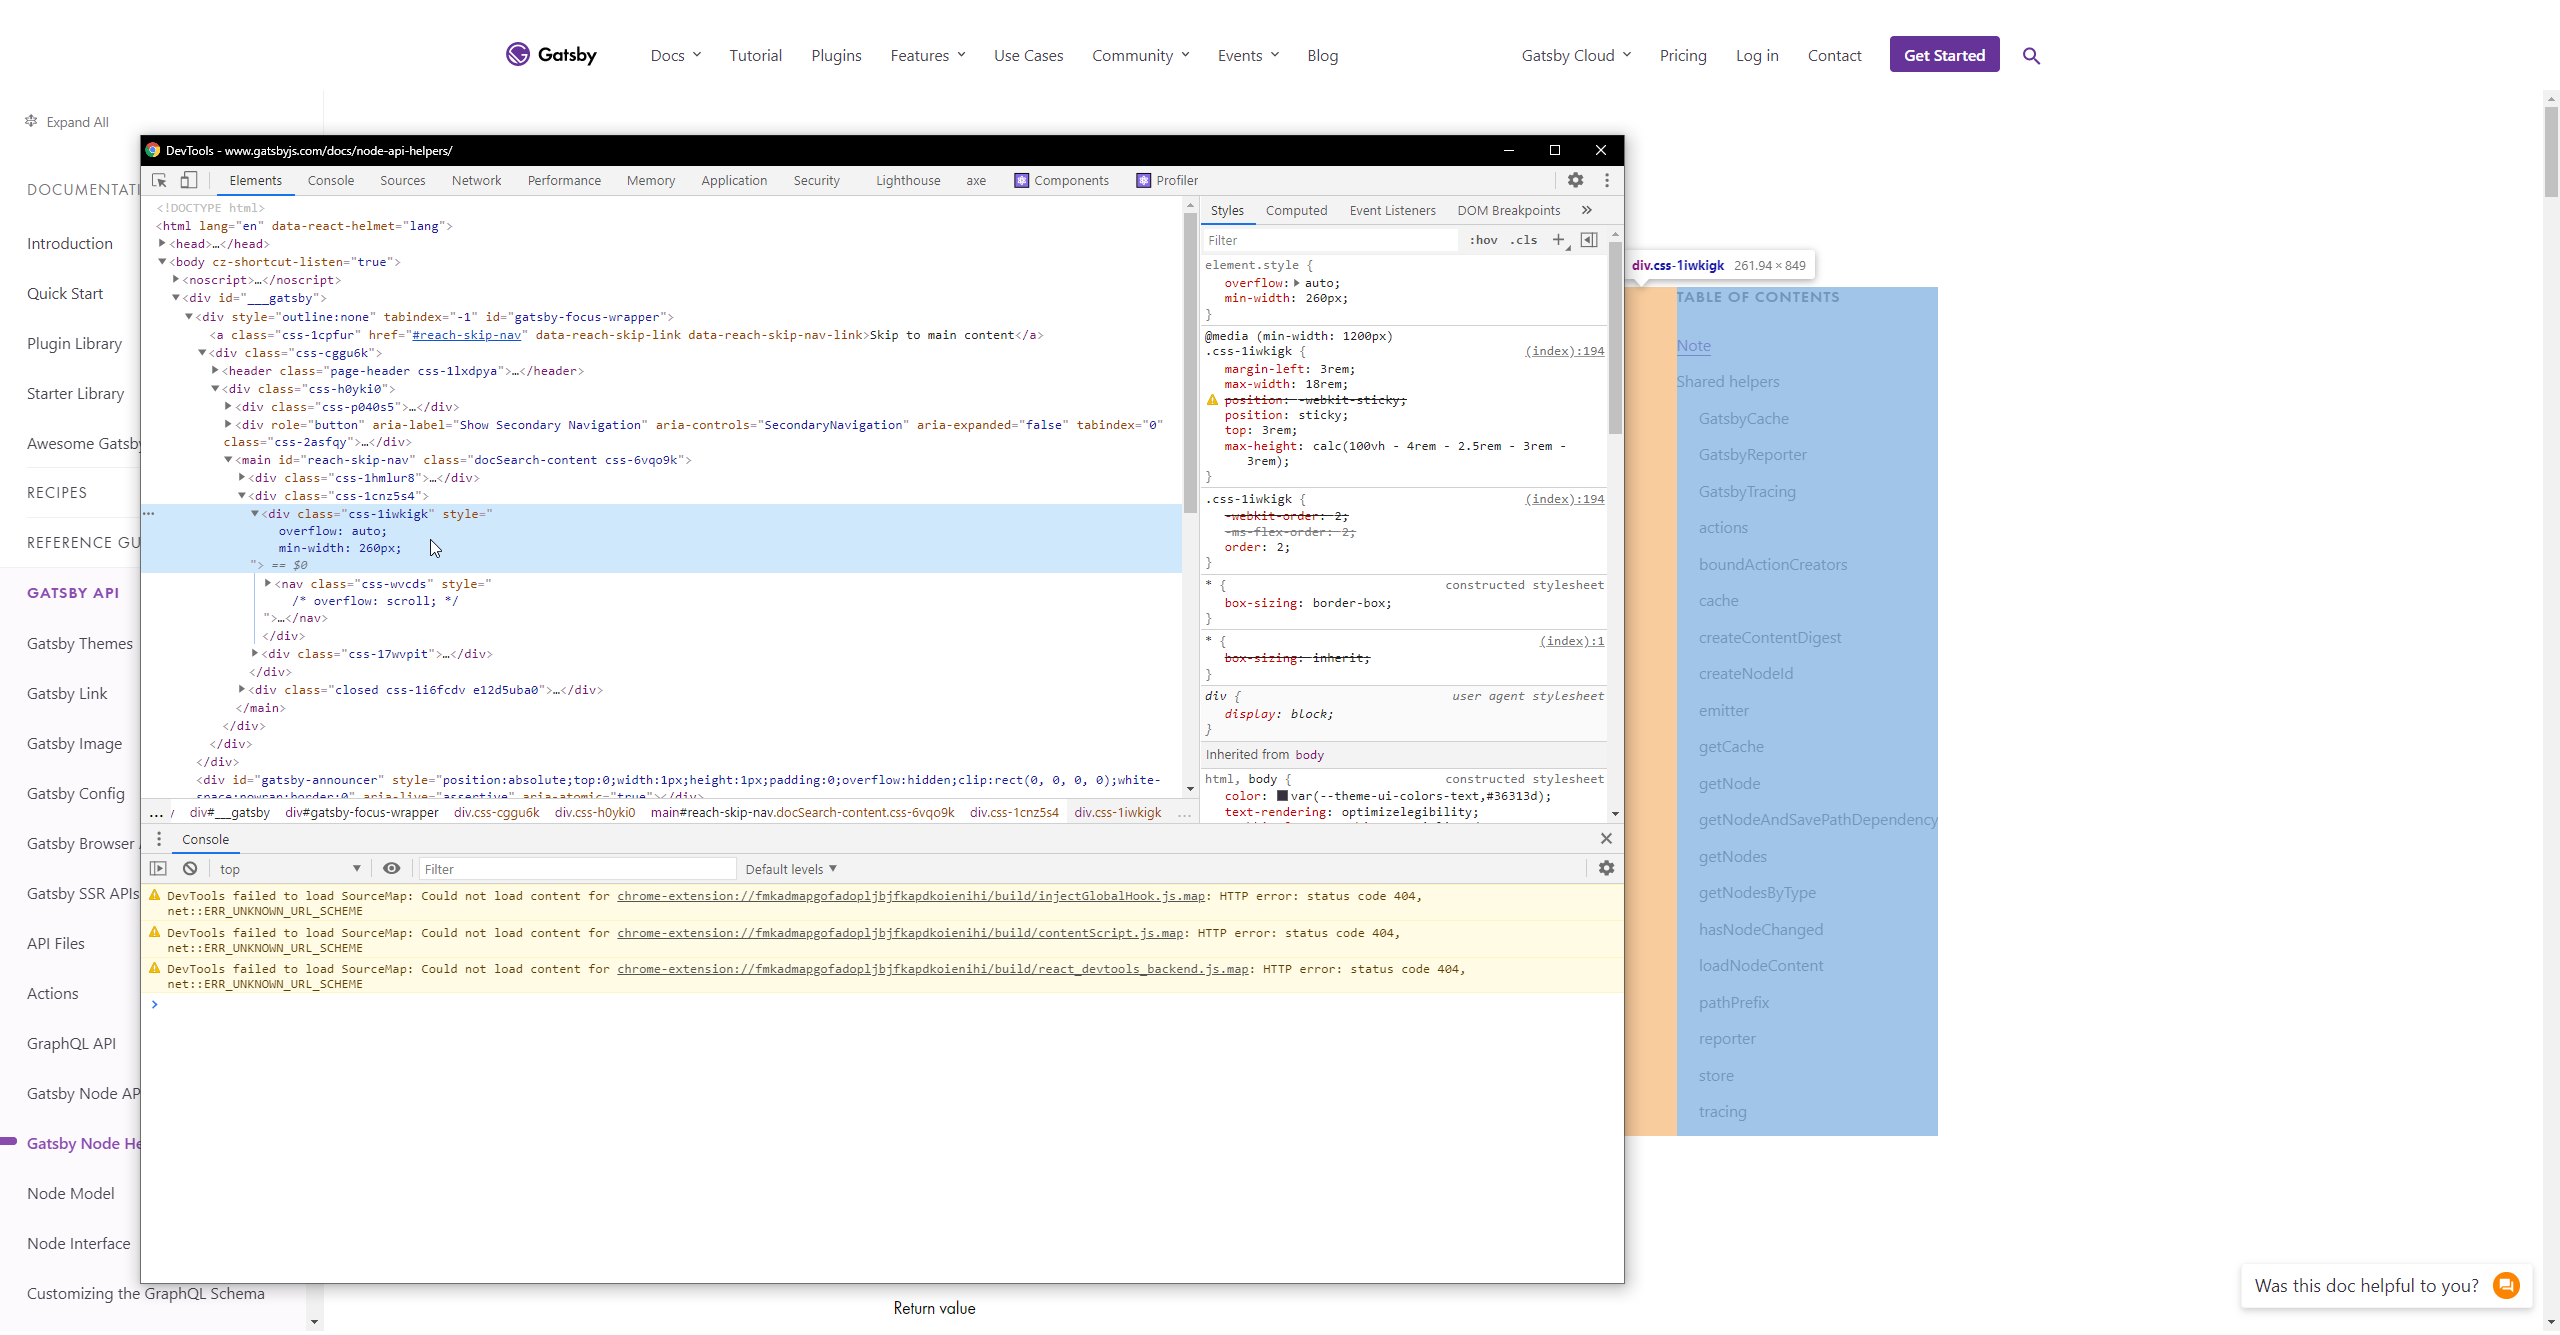Toggle :hov element state filters
Image resolution: width=2560 pixels, height=1335 pixels.
tap(1483, 240)
